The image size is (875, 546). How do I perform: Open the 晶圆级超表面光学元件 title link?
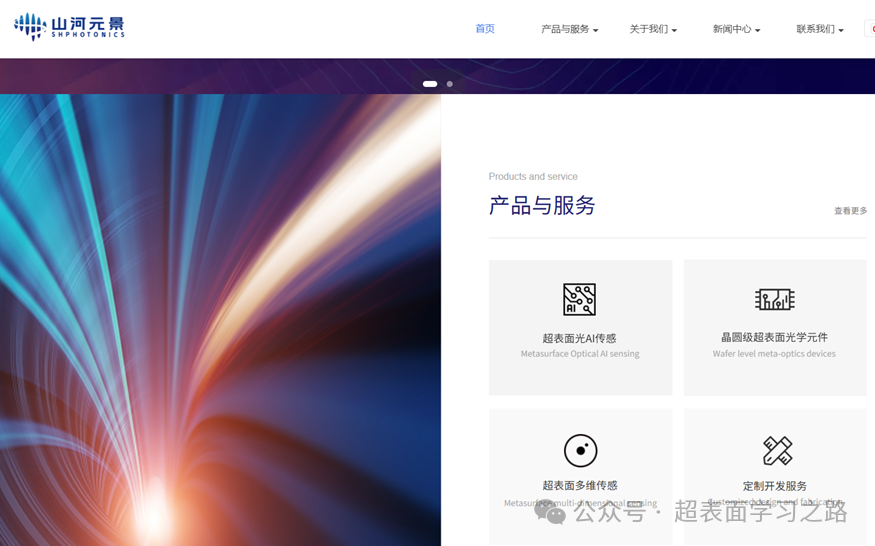pyautogui.click(x=775, y=337)
